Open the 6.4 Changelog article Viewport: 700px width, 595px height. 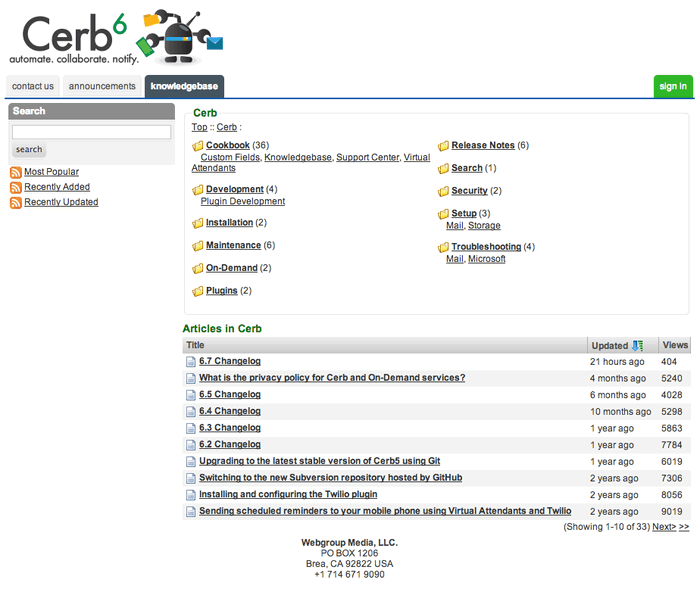coord(230,411)
